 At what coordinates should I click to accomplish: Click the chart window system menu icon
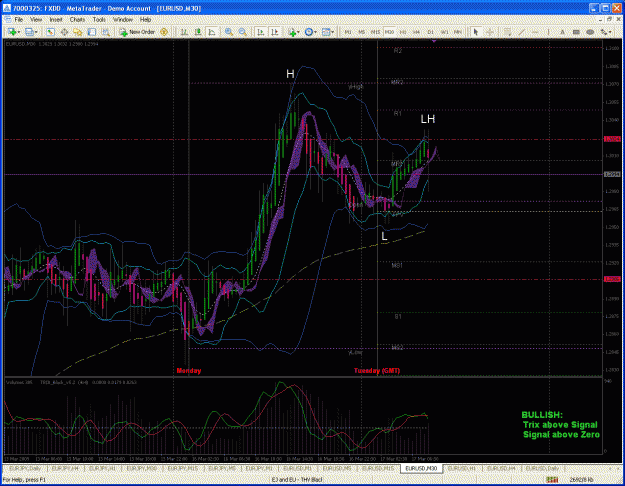[x=7, y=19]
